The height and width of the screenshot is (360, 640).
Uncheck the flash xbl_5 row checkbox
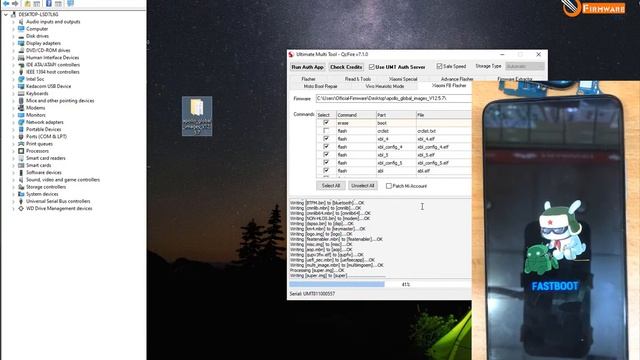326,154
